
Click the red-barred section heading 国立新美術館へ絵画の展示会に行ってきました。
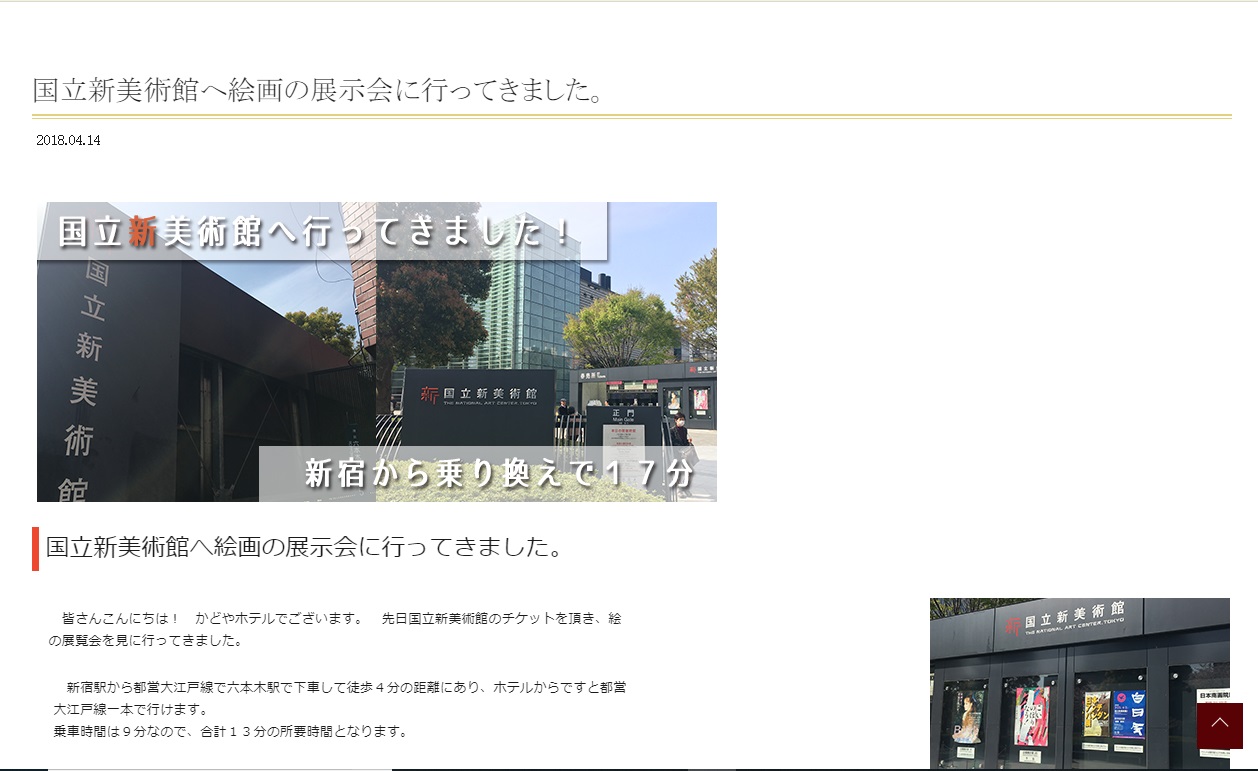click(305, 547)
